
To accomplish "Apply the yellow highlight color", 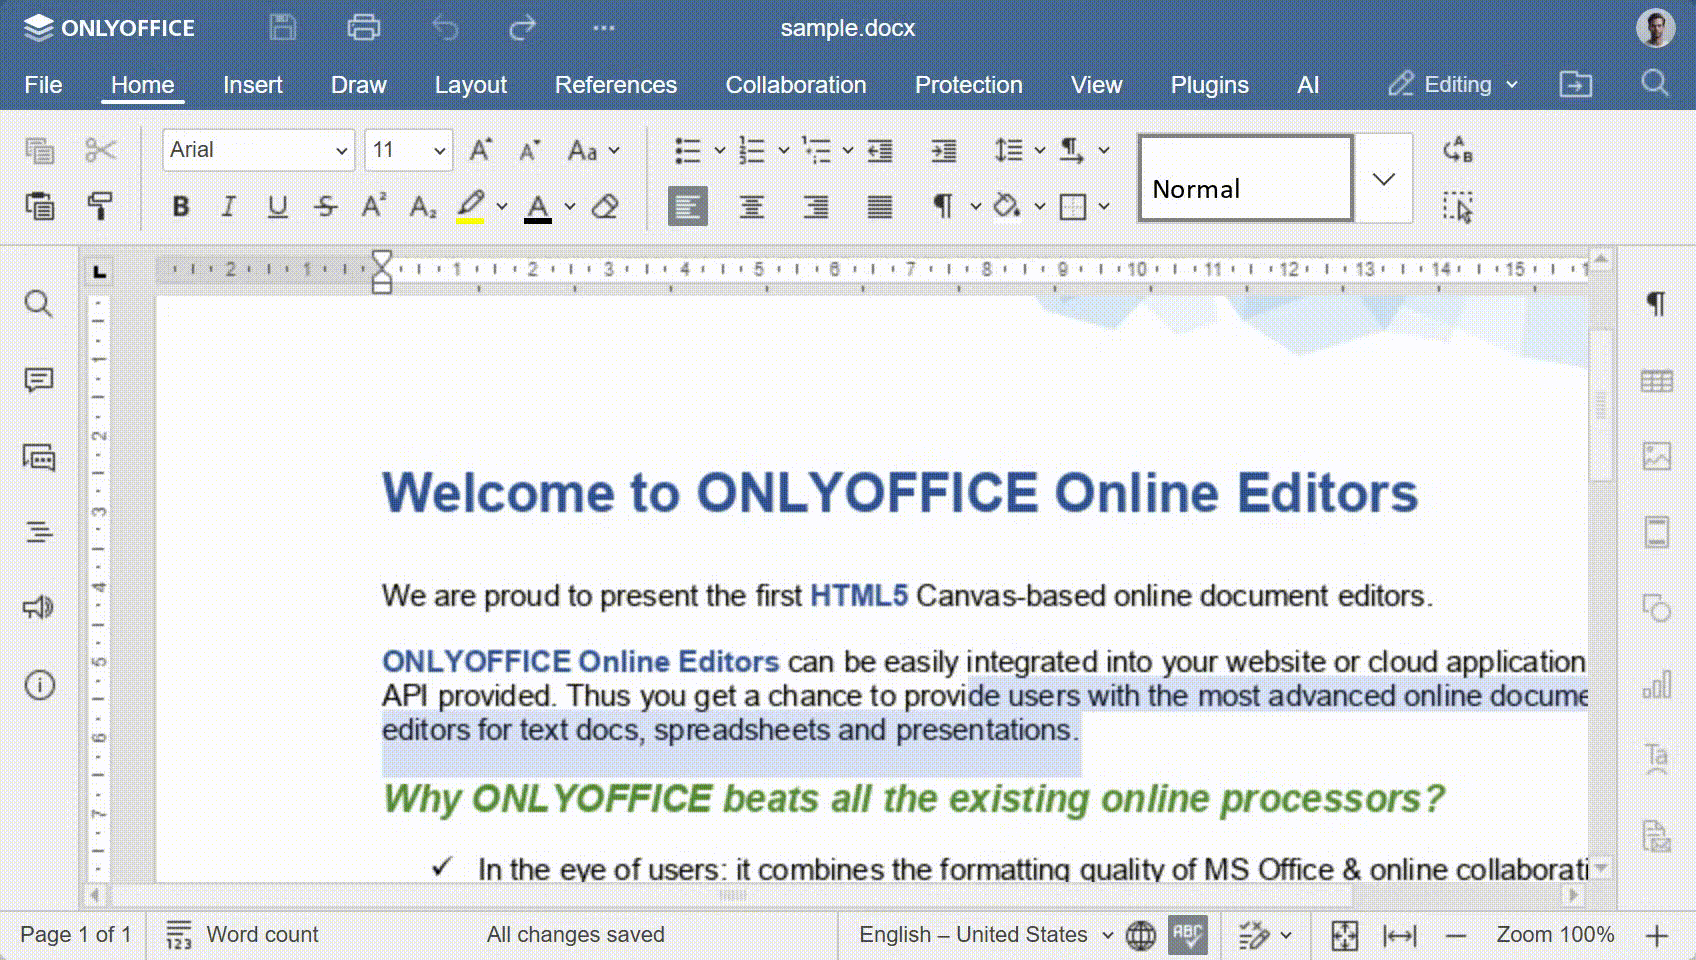I will click(471, 207).
